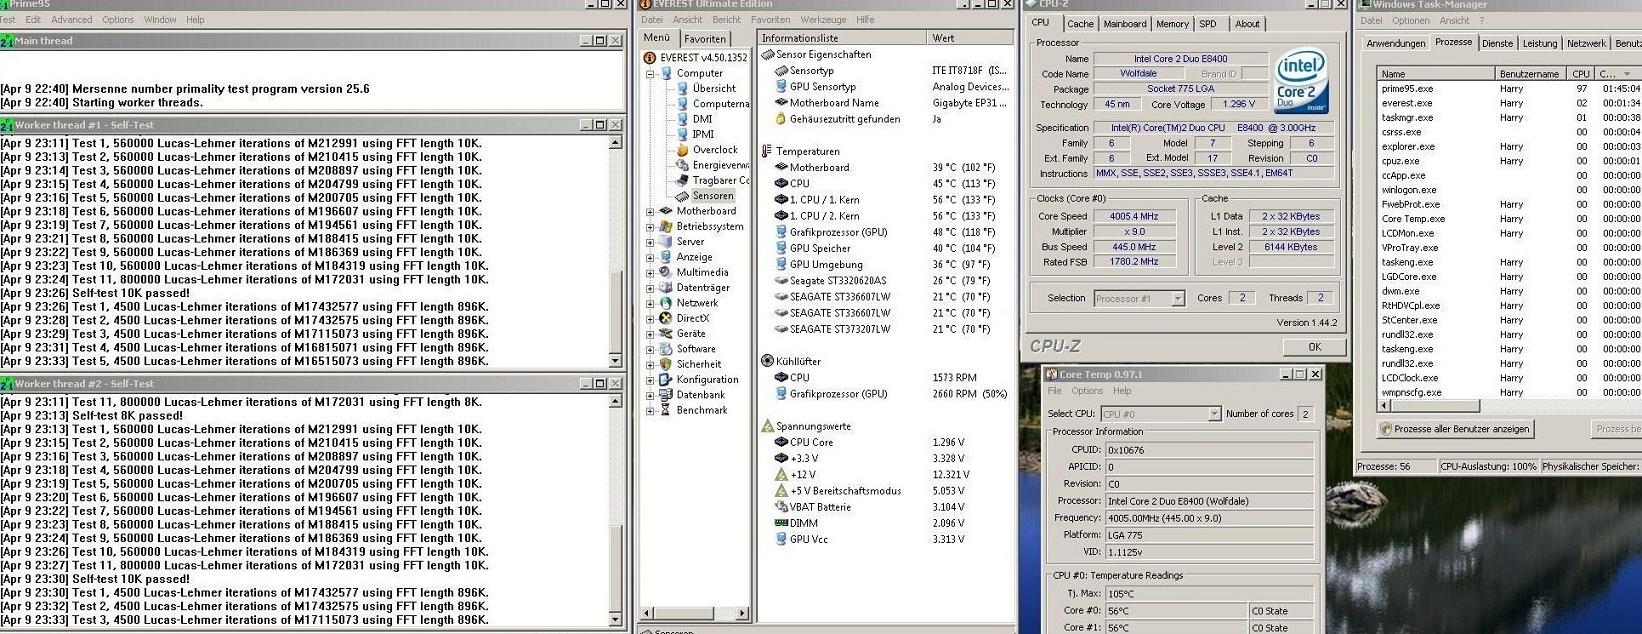The width and height of the screenshot is (1642, 634).
Task: Click the GPU Umgebung temperature icon
Action: 781,264
